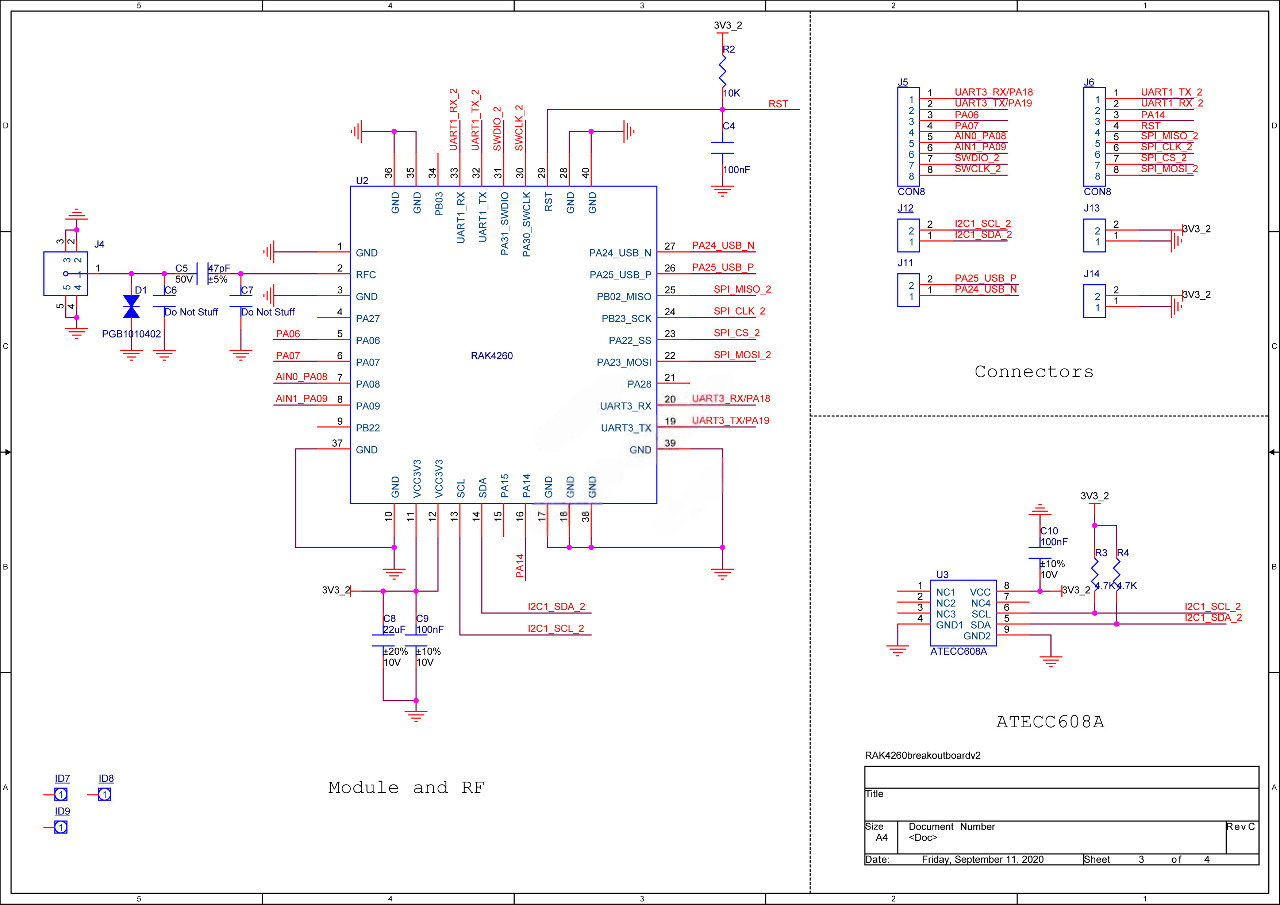Click the ID9 fiducial marker
Image resolution: width=1280 pixels, height=905 pixels.
(61, 827)
